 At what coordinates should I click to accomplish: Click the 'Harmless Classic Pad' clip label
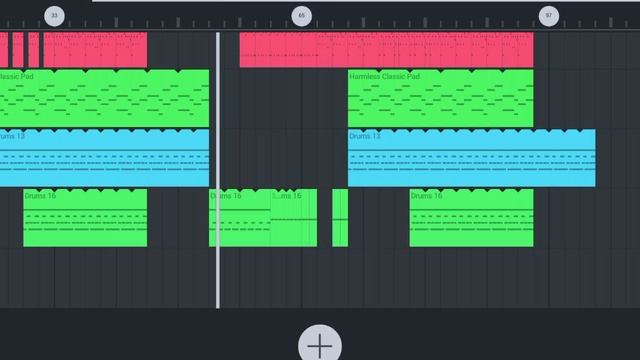click(384, 76)
